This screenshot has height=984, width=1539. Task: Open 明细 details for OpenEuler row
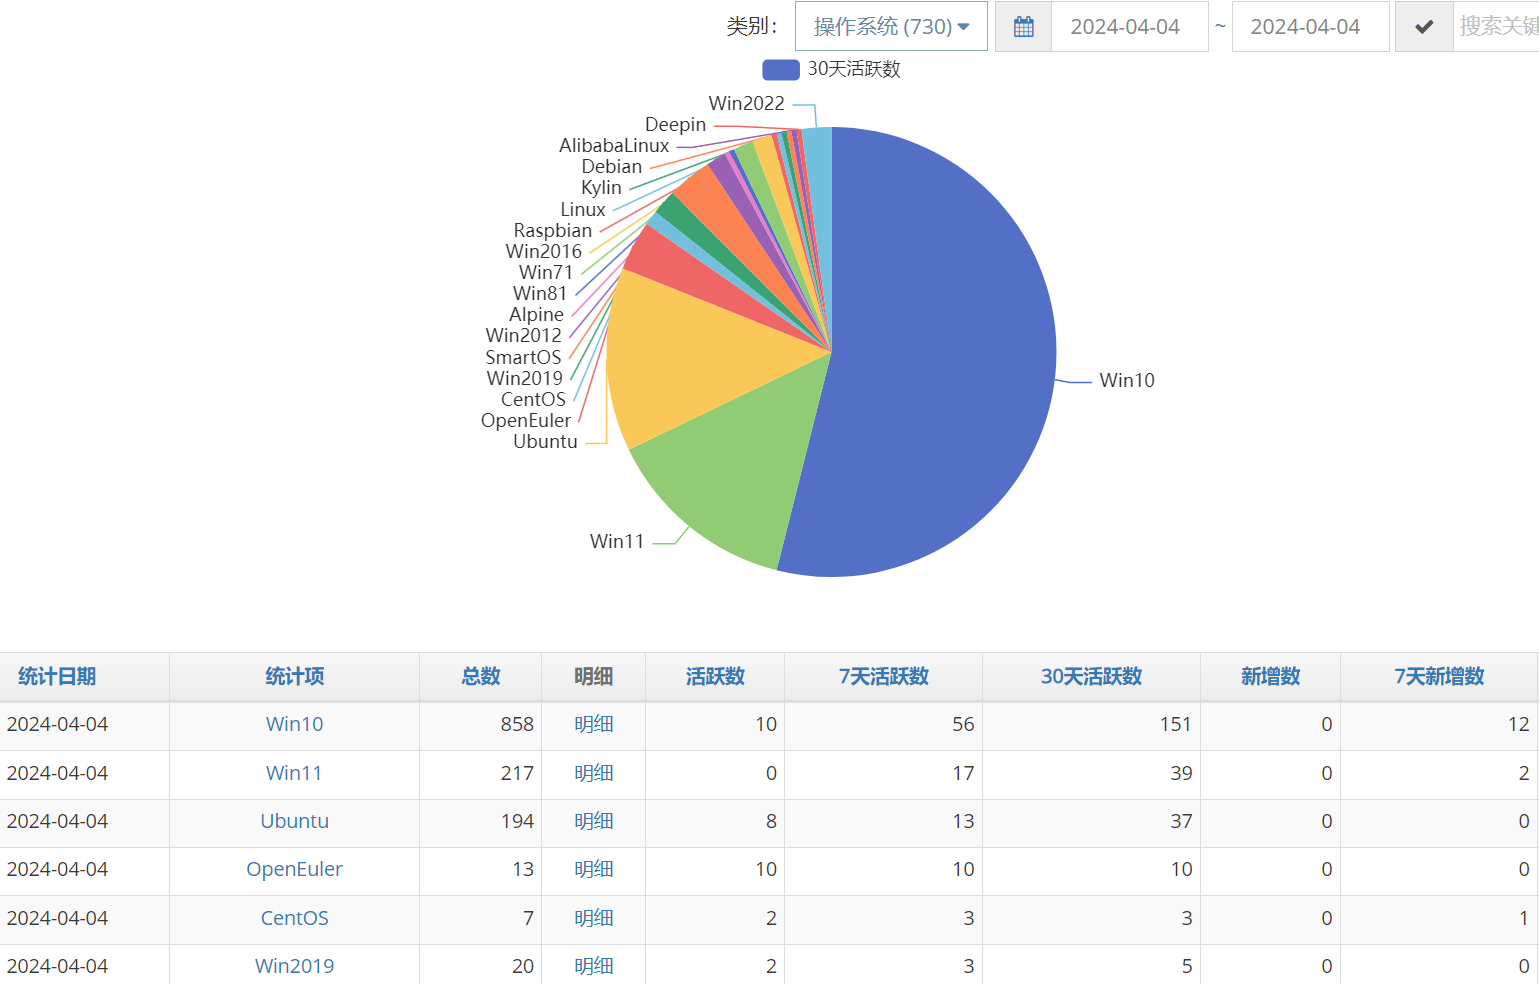[594, 869]
